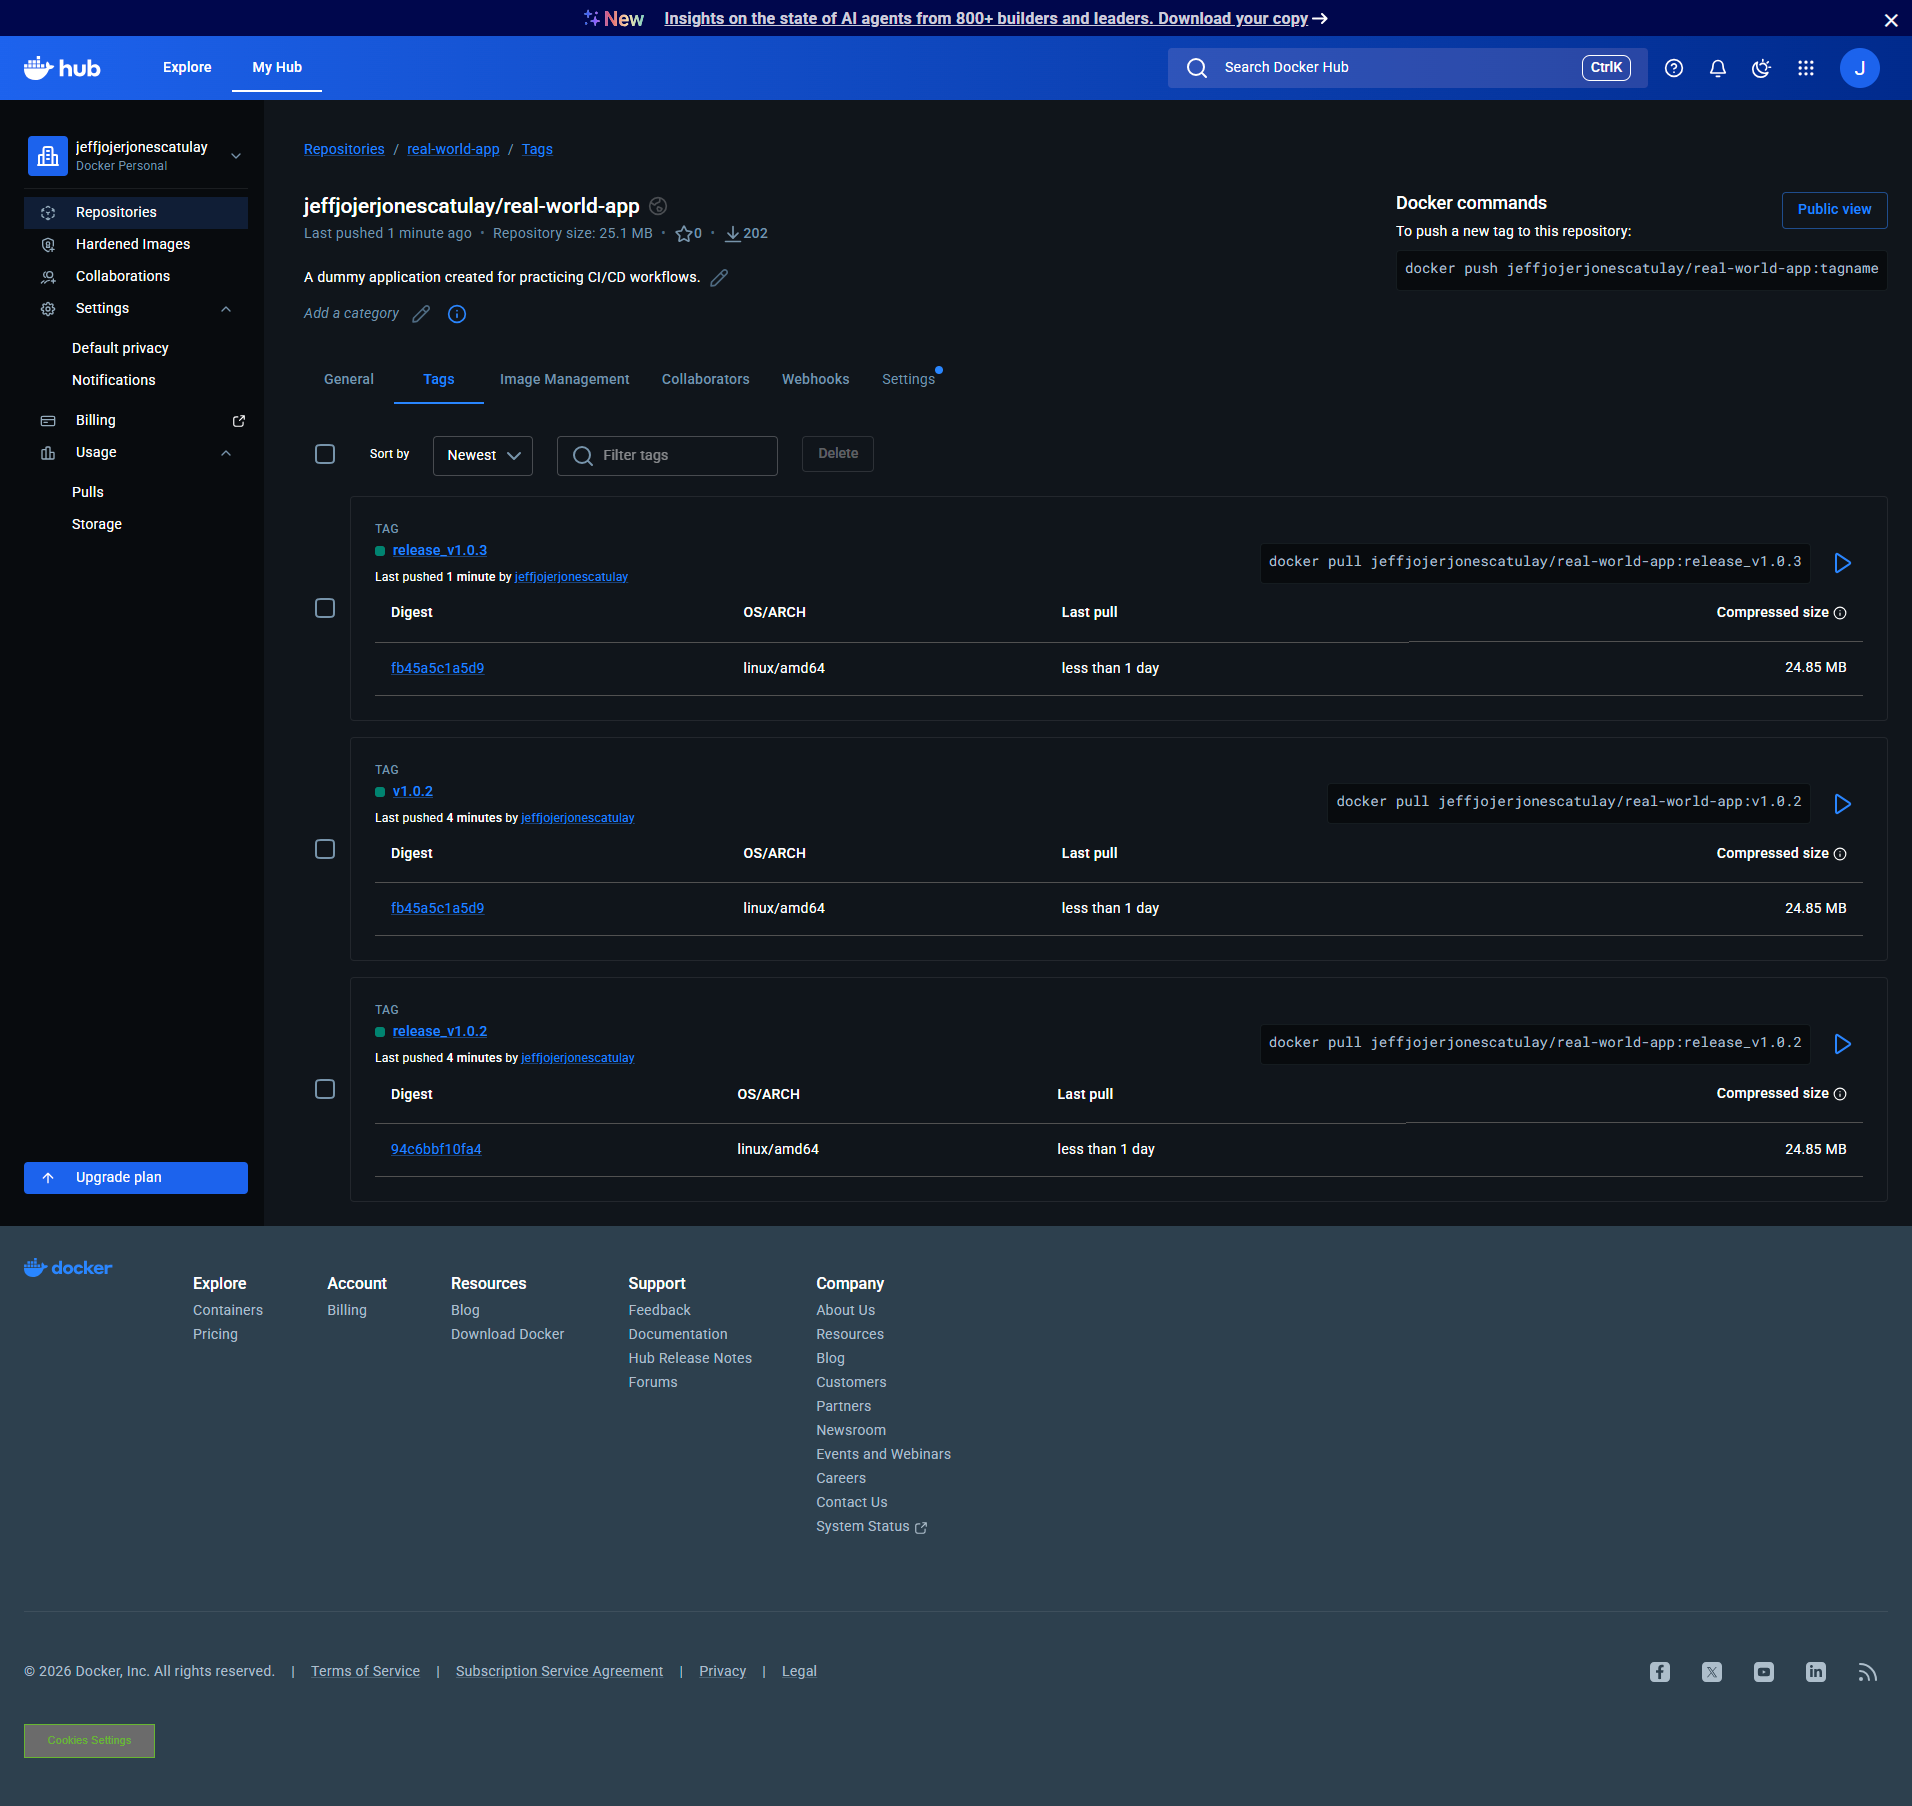Click the Repositories breadcrumb link

coord(344,150)
